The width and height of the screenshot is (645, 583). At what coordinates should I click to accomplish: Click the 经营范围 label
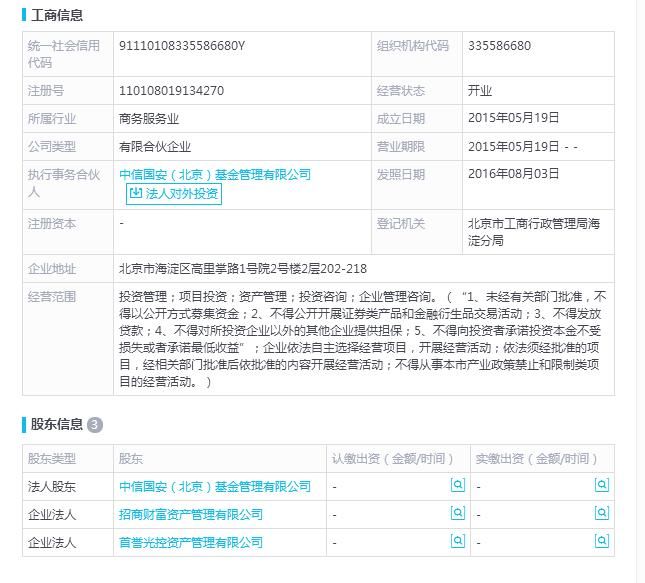coord(52,297)
